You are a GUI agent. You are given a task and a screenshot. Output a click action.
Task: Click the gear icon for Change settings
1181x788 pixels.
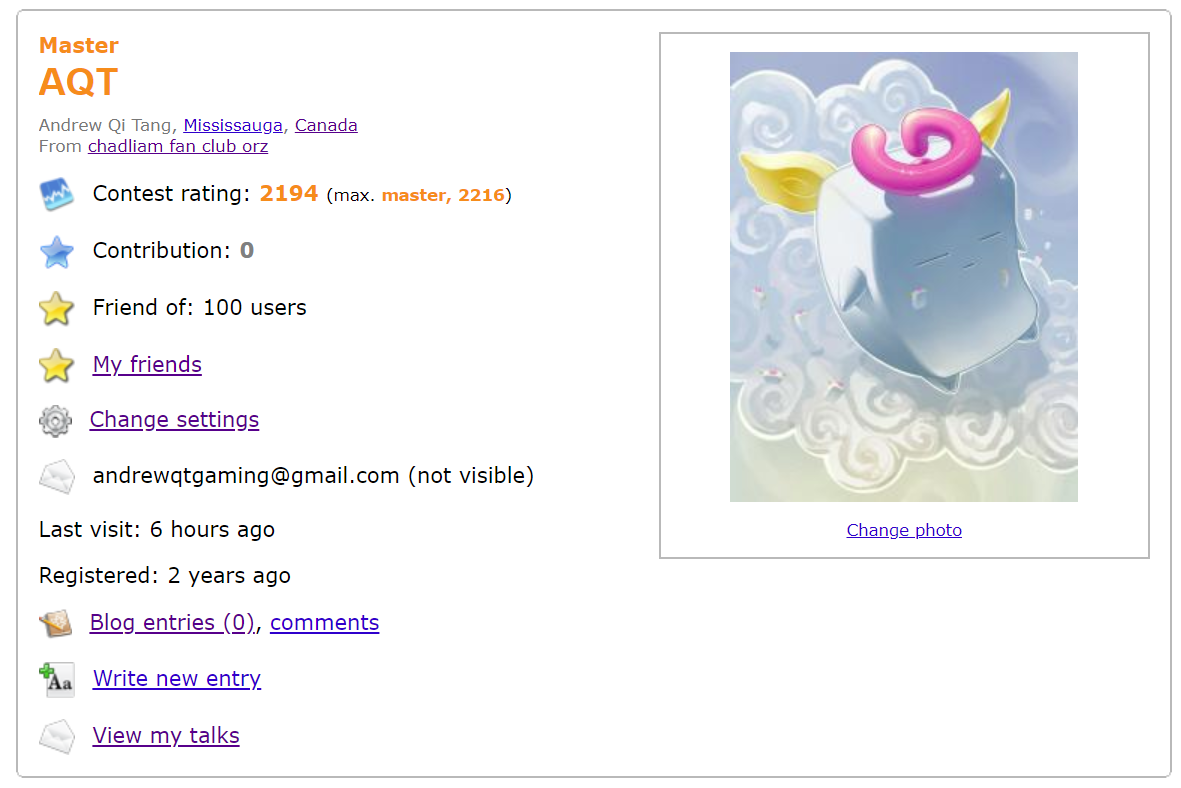tap(56, 421)
